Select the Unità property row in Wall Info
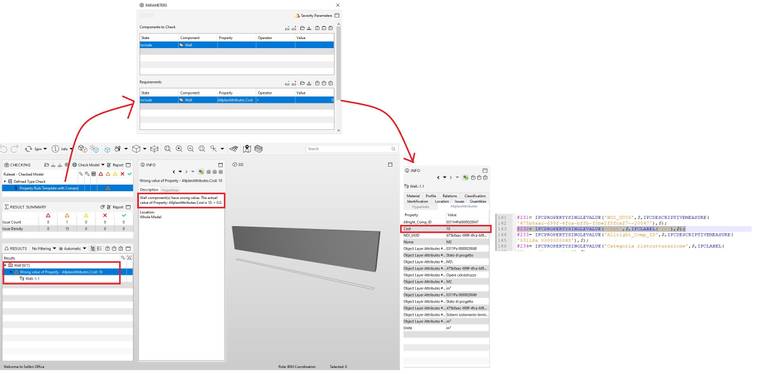 click(446, 328)
